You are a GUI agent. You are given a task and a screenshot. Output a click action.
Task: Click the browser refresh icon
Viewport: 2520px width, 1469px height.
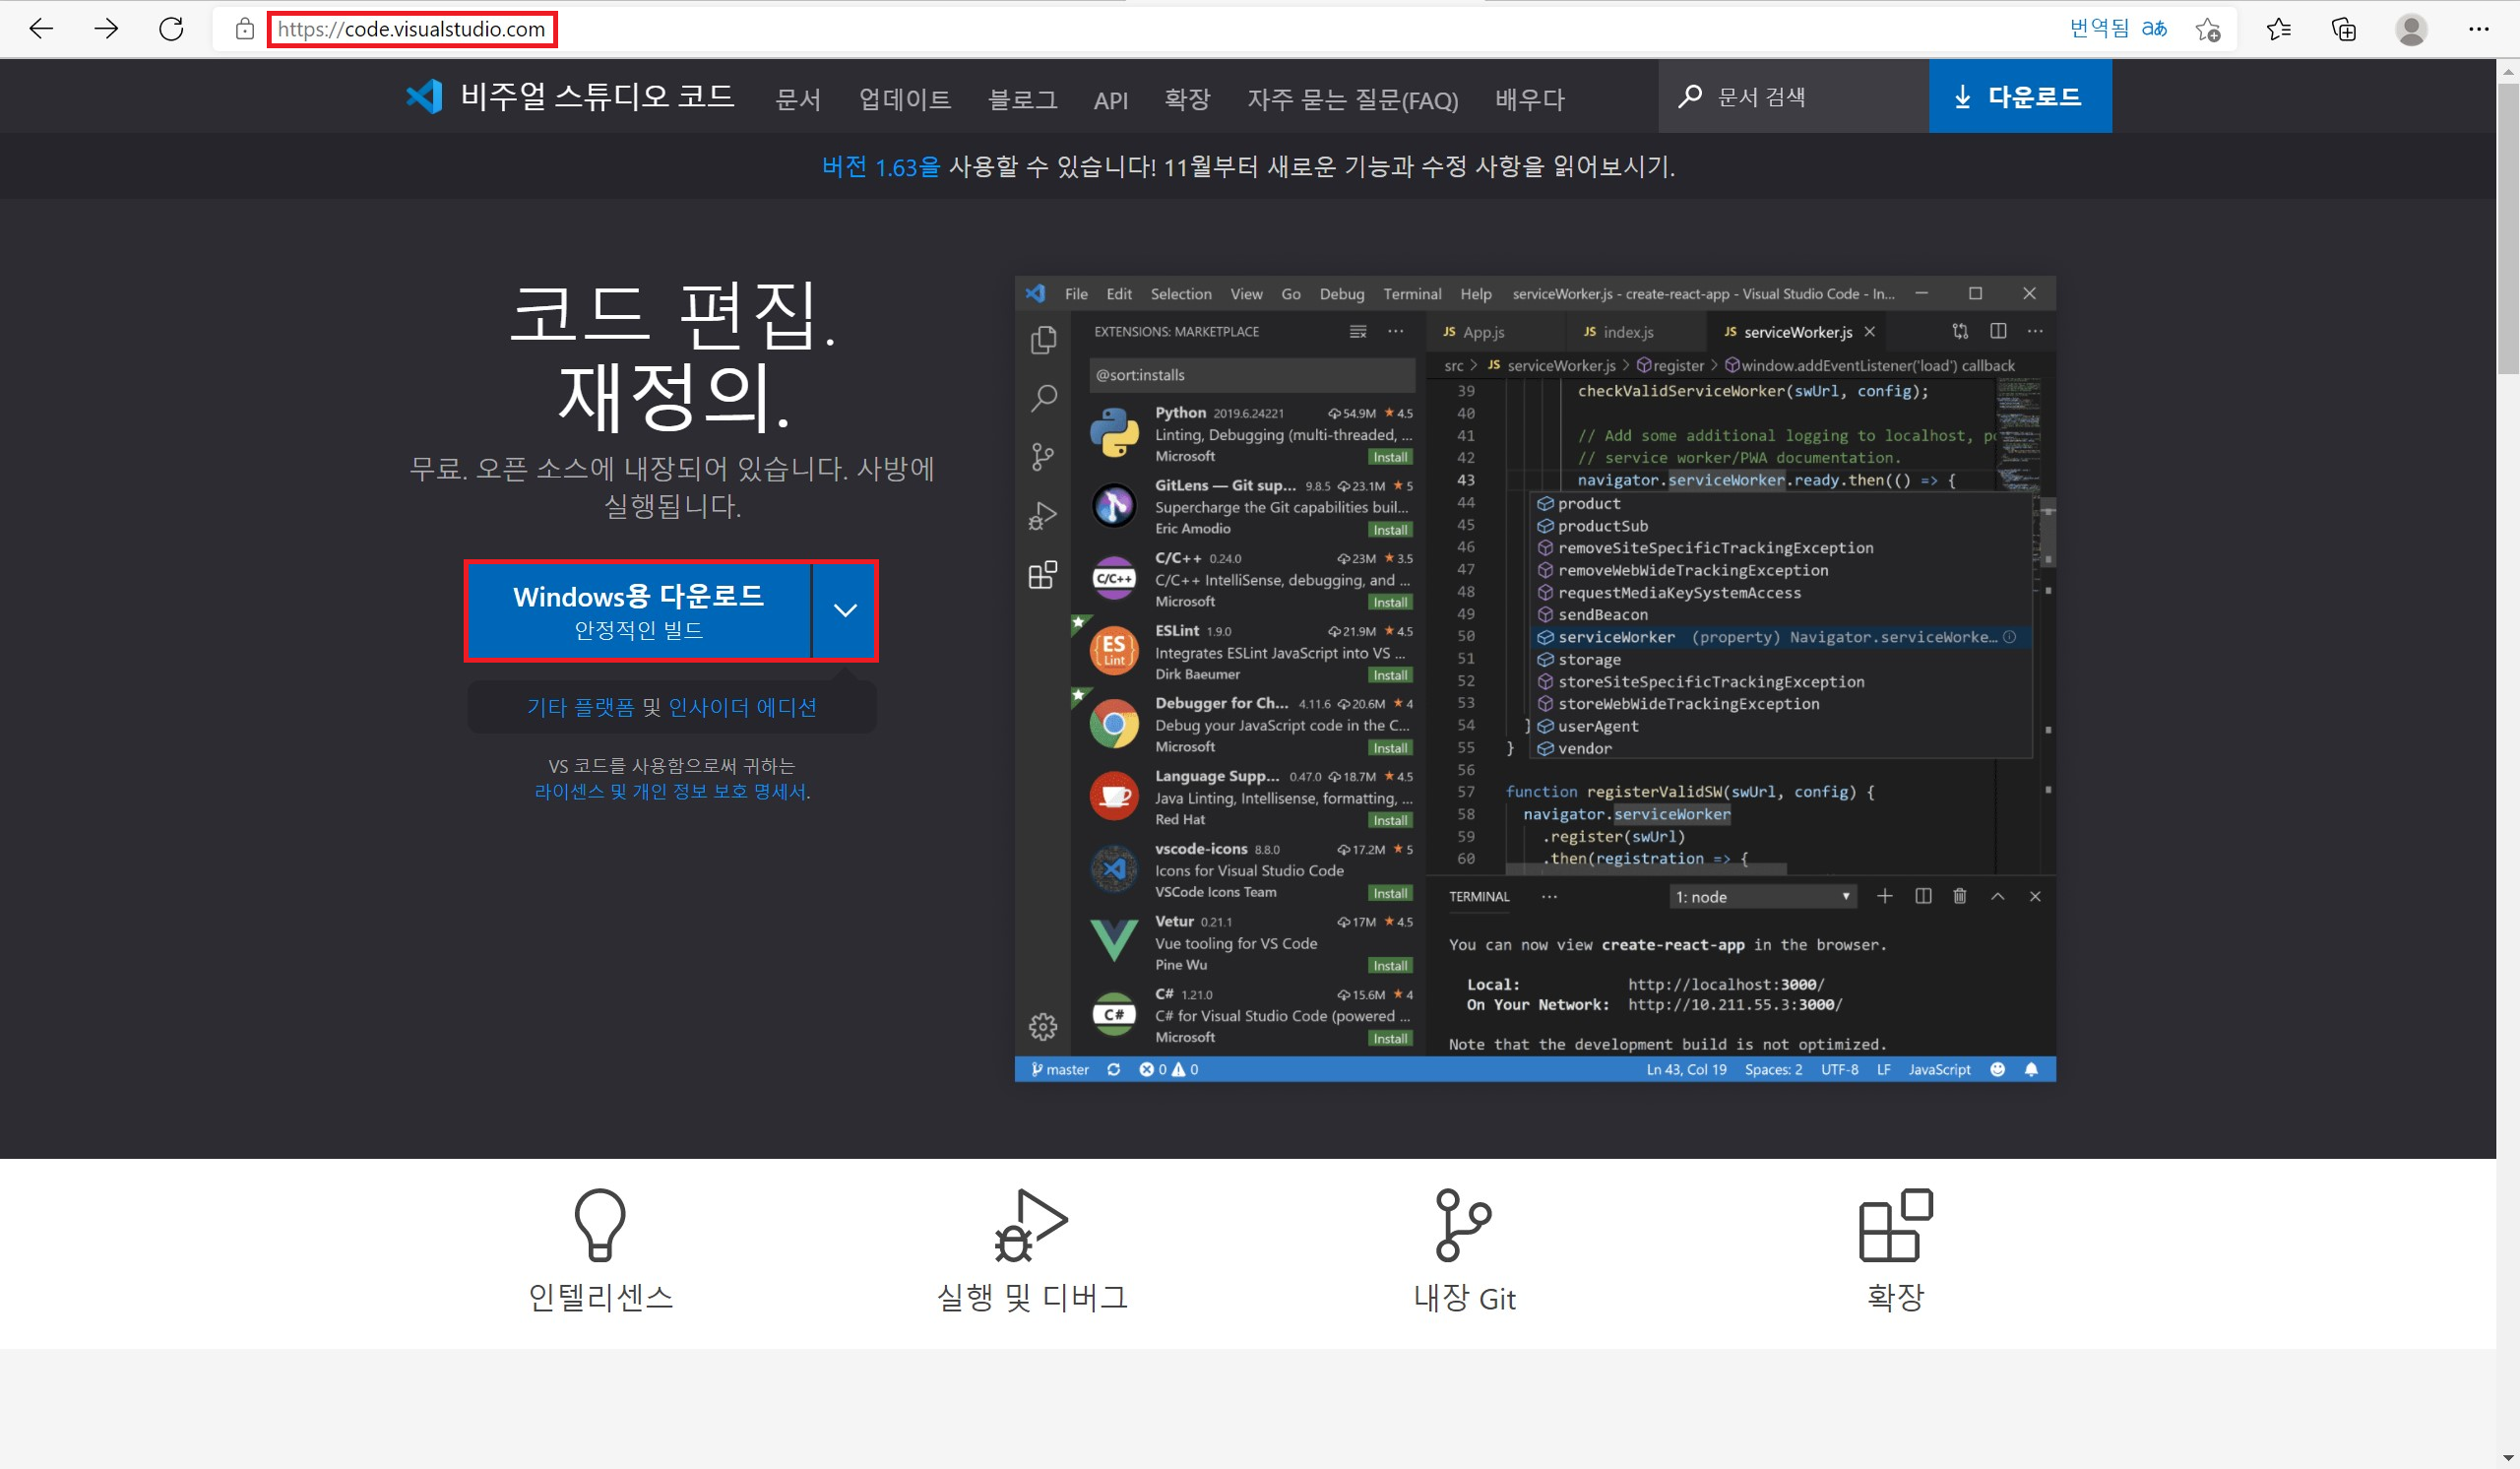(x=171, y=29)
